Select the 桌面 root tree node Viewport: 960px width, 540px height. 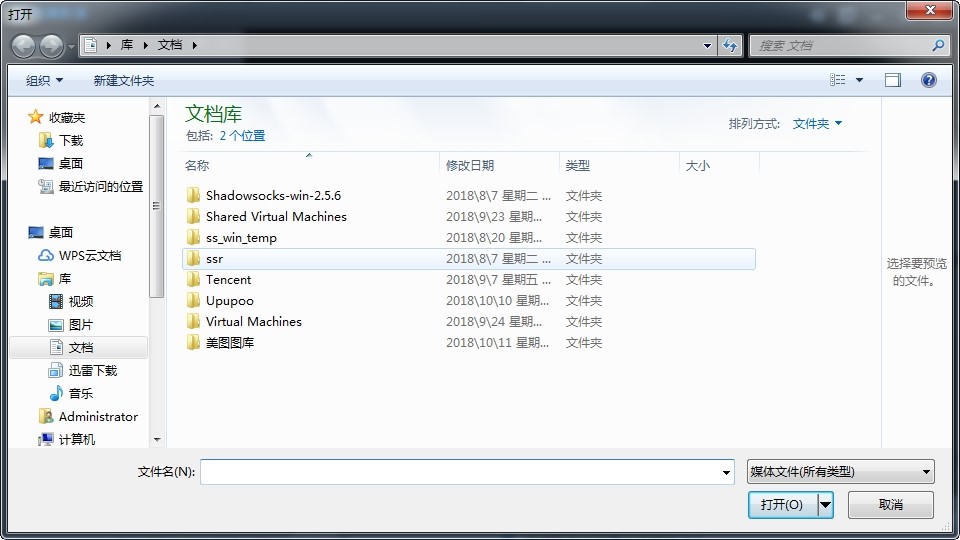(x=51, y=232)
